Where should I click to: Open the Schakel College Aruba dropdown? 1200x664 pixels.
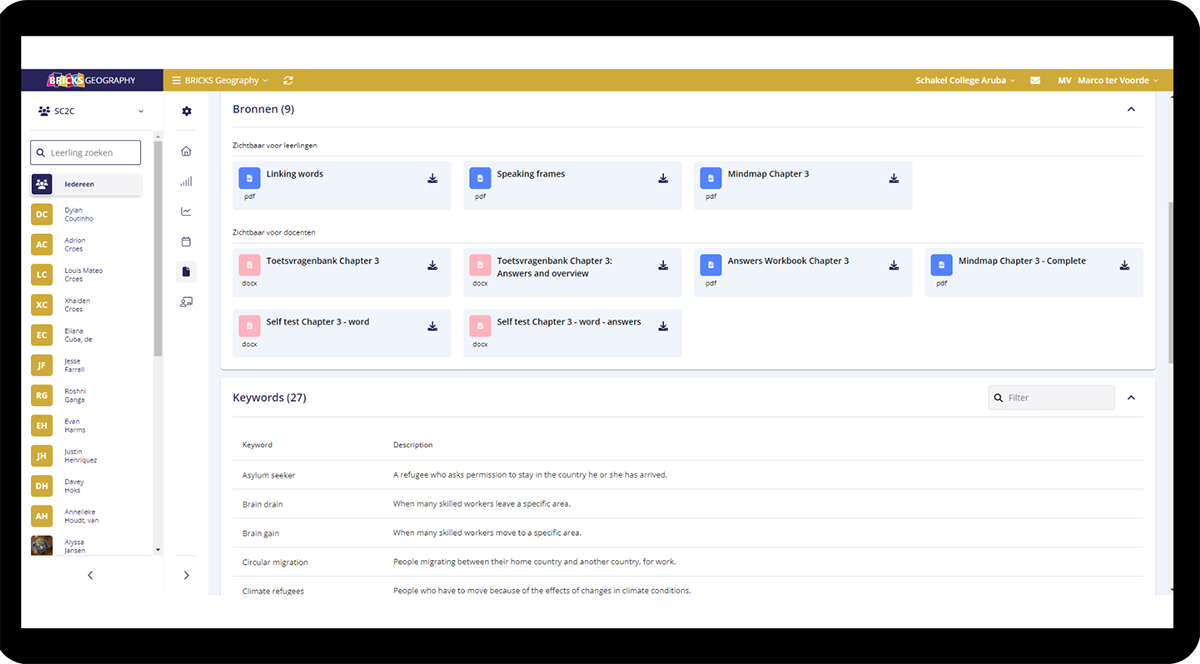point(964,80)
